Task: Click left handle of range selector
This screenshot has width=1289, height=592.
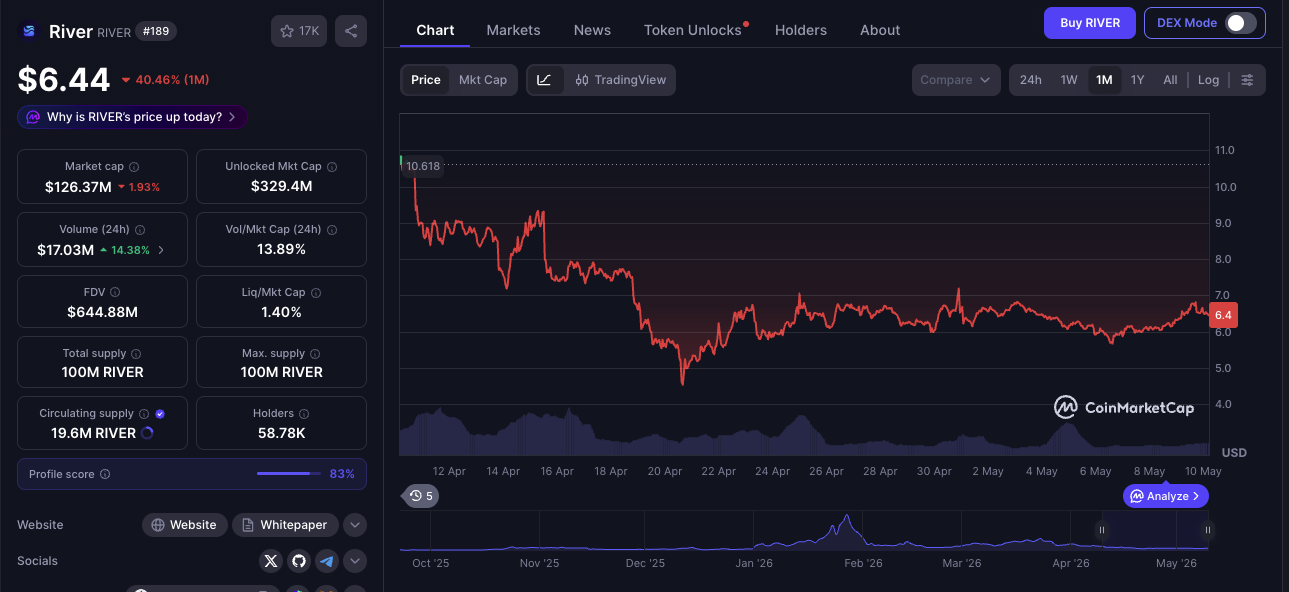Action: 1102,531
